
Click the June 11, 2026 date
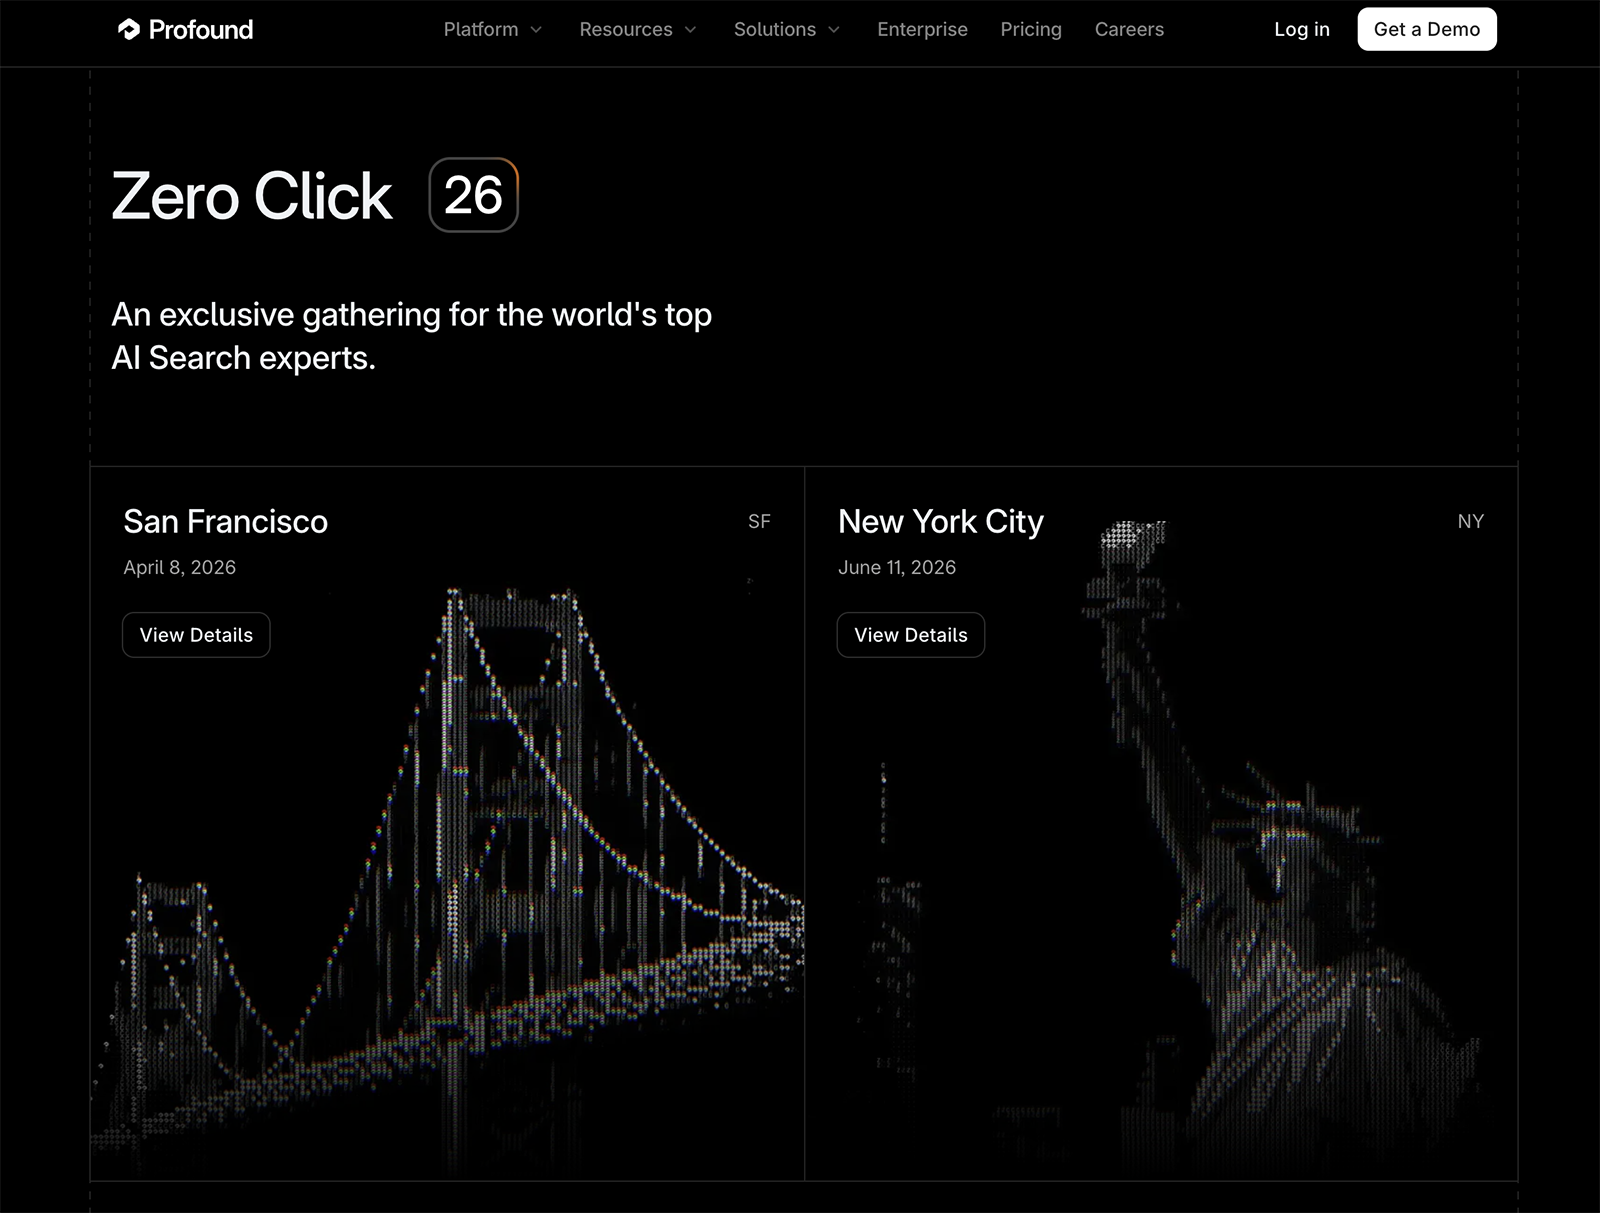point(897,568)
